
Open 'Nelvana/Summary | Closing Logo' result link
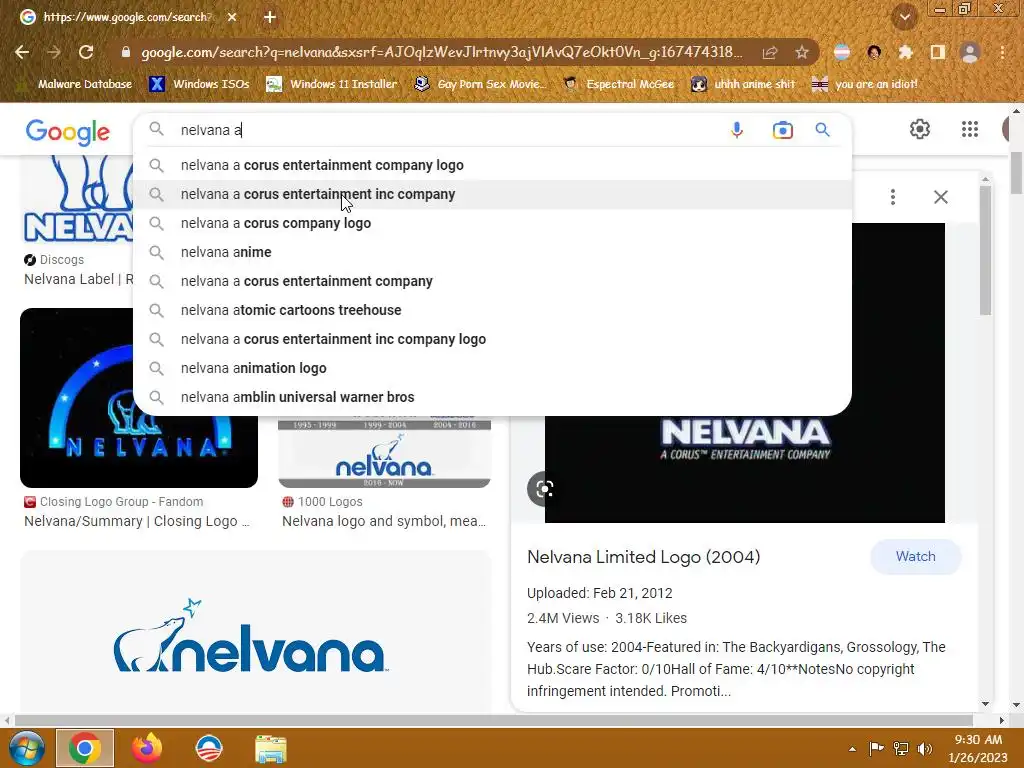point(137,521)
